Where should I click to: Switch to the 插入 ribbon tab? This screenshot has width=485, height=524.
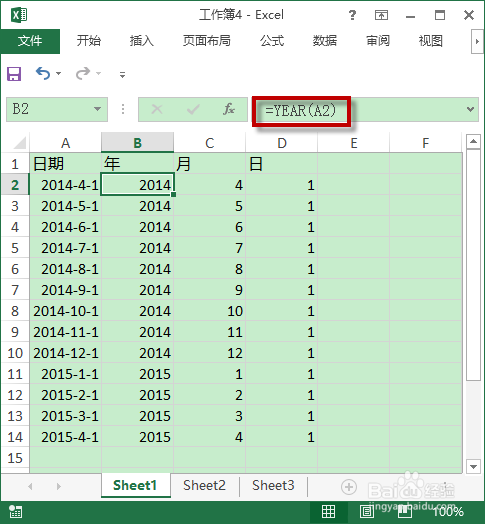(142, 41)
